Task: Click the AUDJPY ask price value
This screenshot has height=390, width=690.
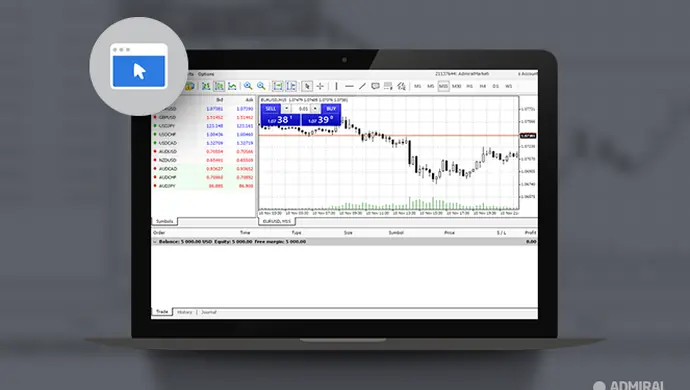Action: 246,186
